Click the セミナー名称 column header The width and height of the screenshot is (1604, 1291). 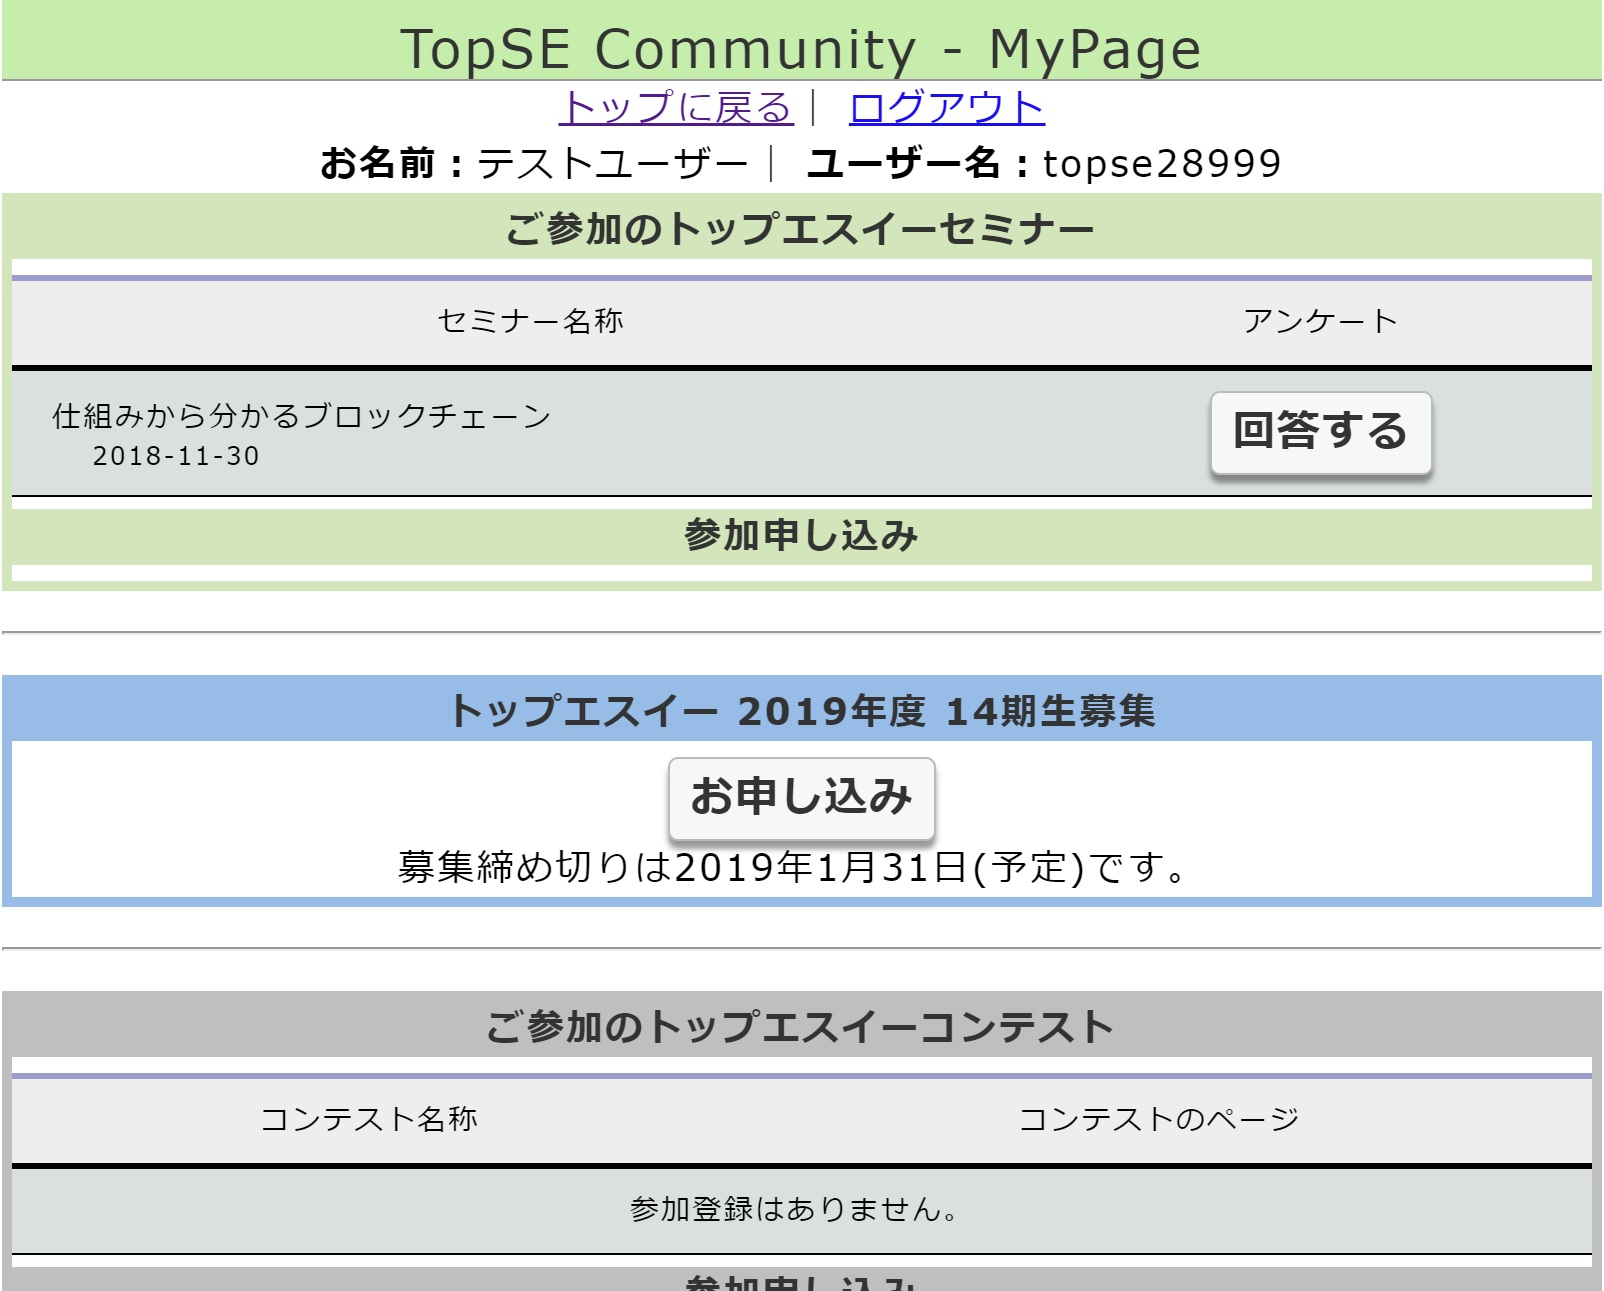coord(530,321)
